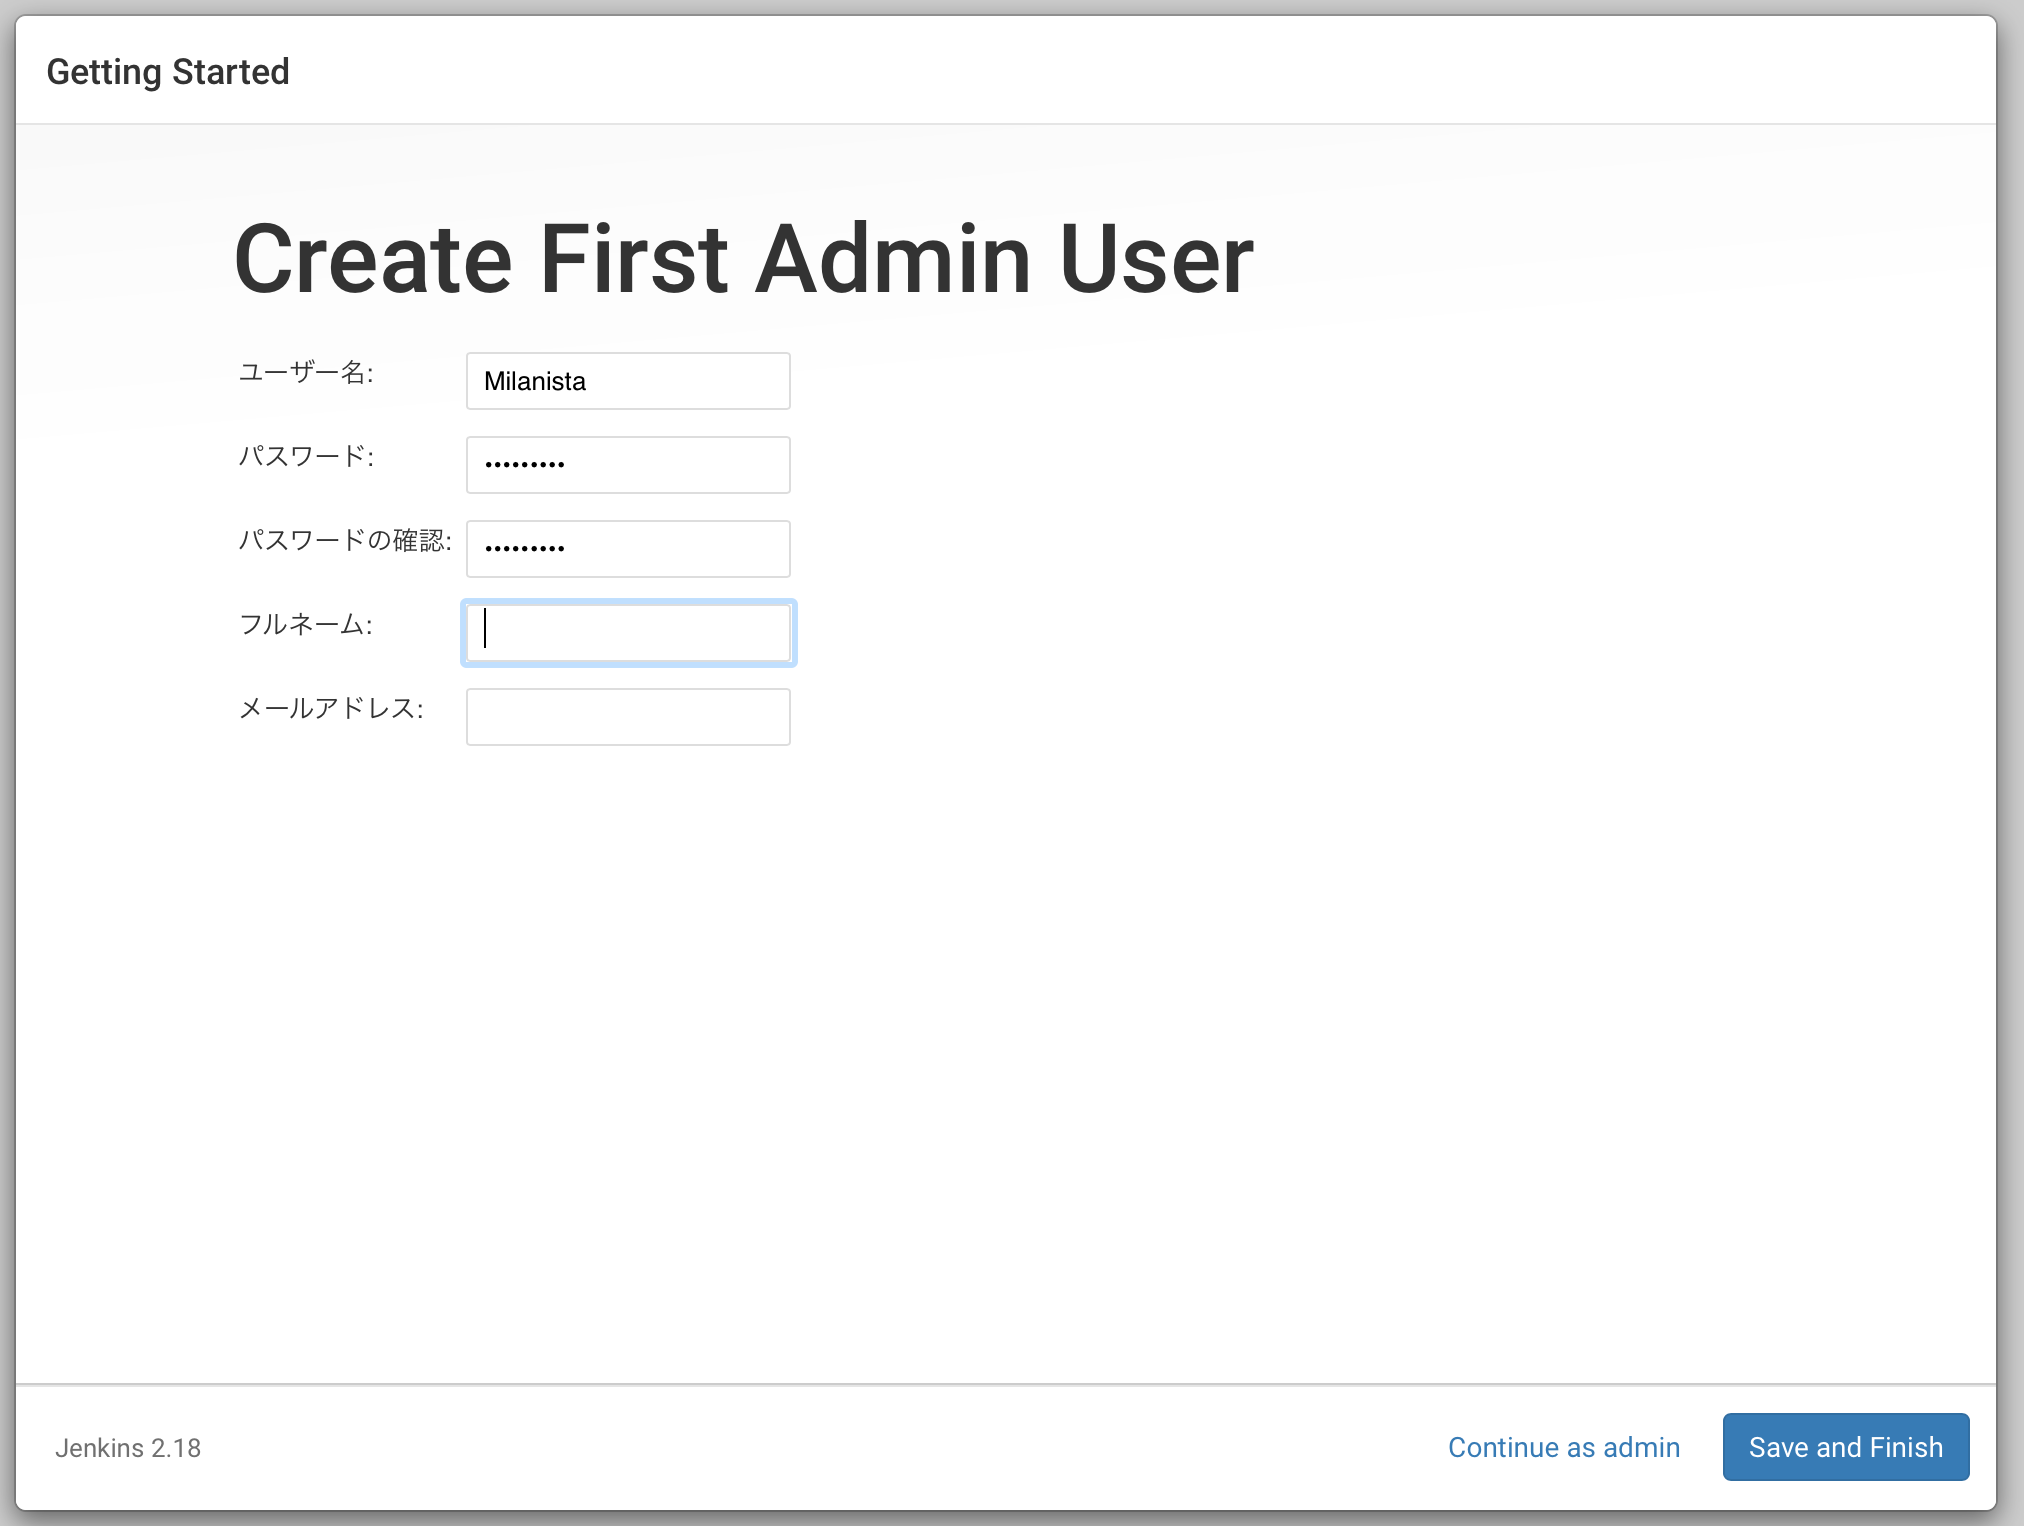Click the Getting Started header text

168,70
